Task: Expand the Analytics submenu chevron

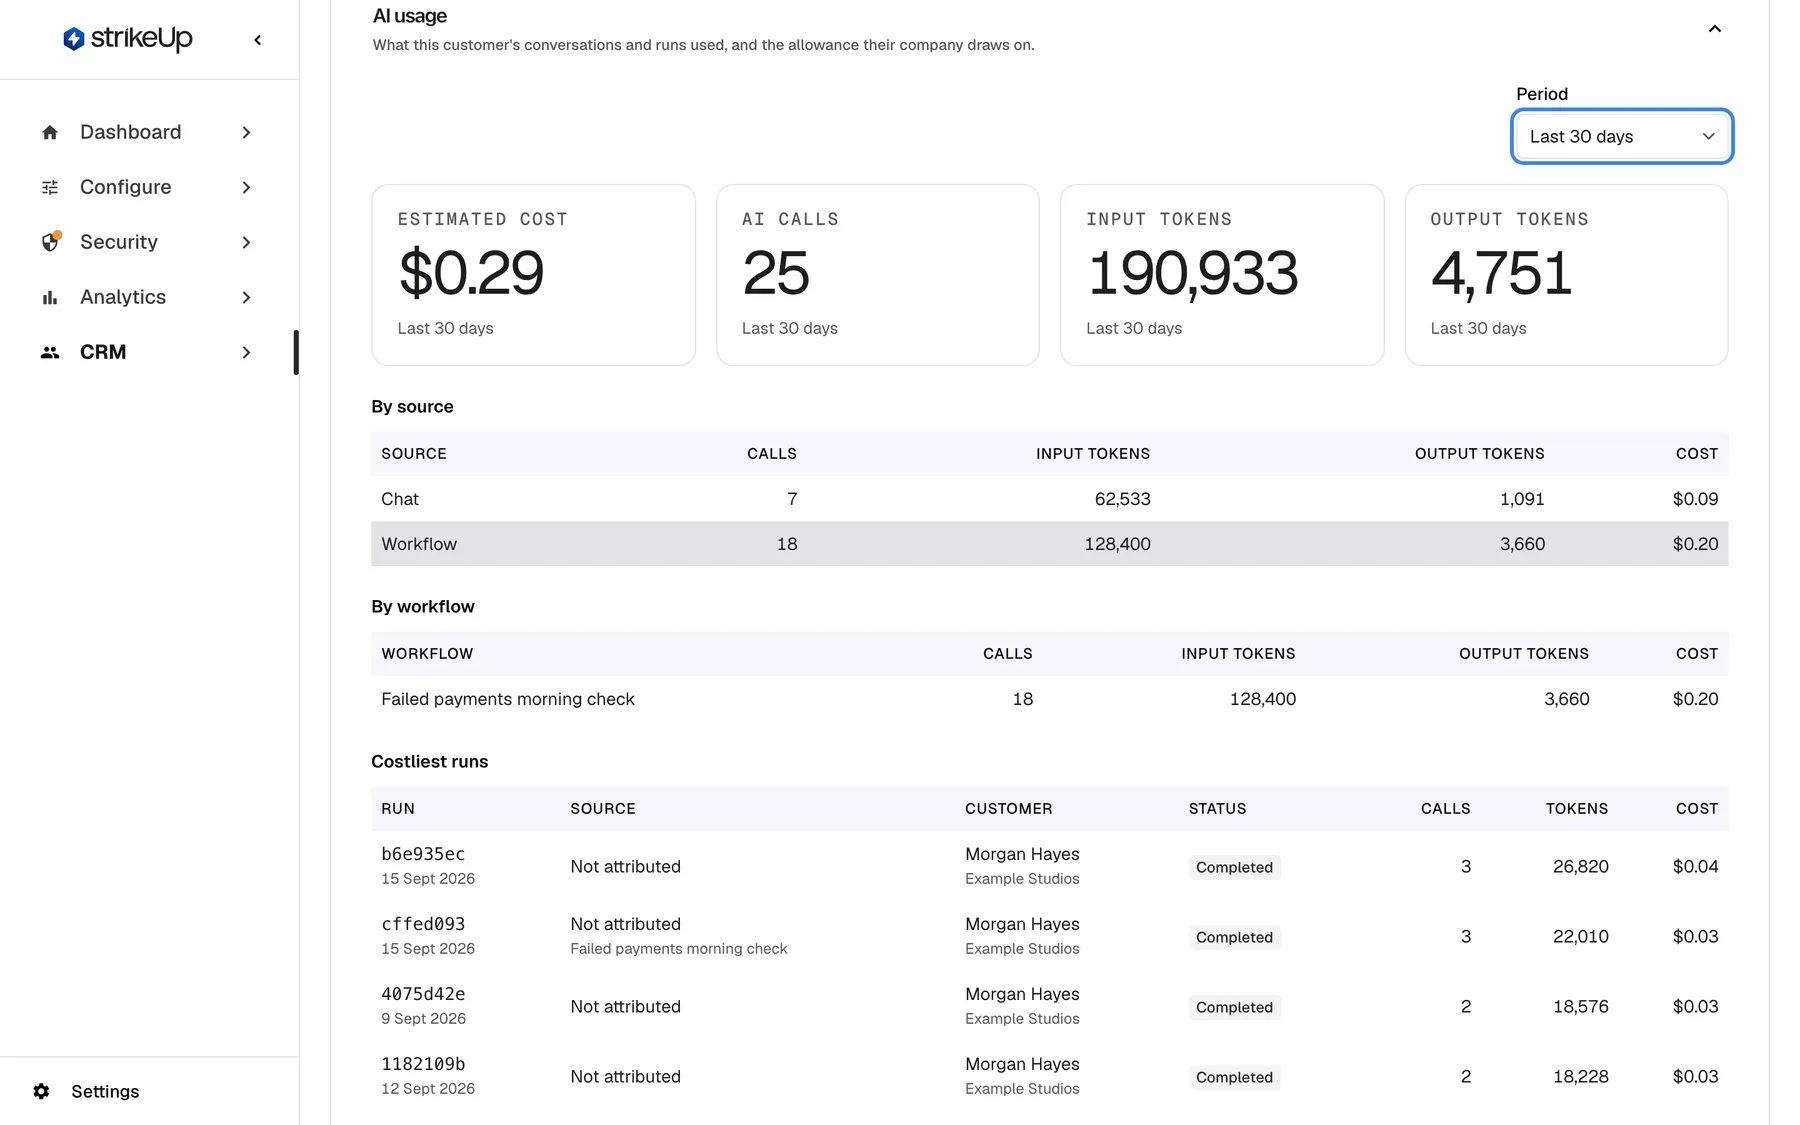Action: pos(246,297)
